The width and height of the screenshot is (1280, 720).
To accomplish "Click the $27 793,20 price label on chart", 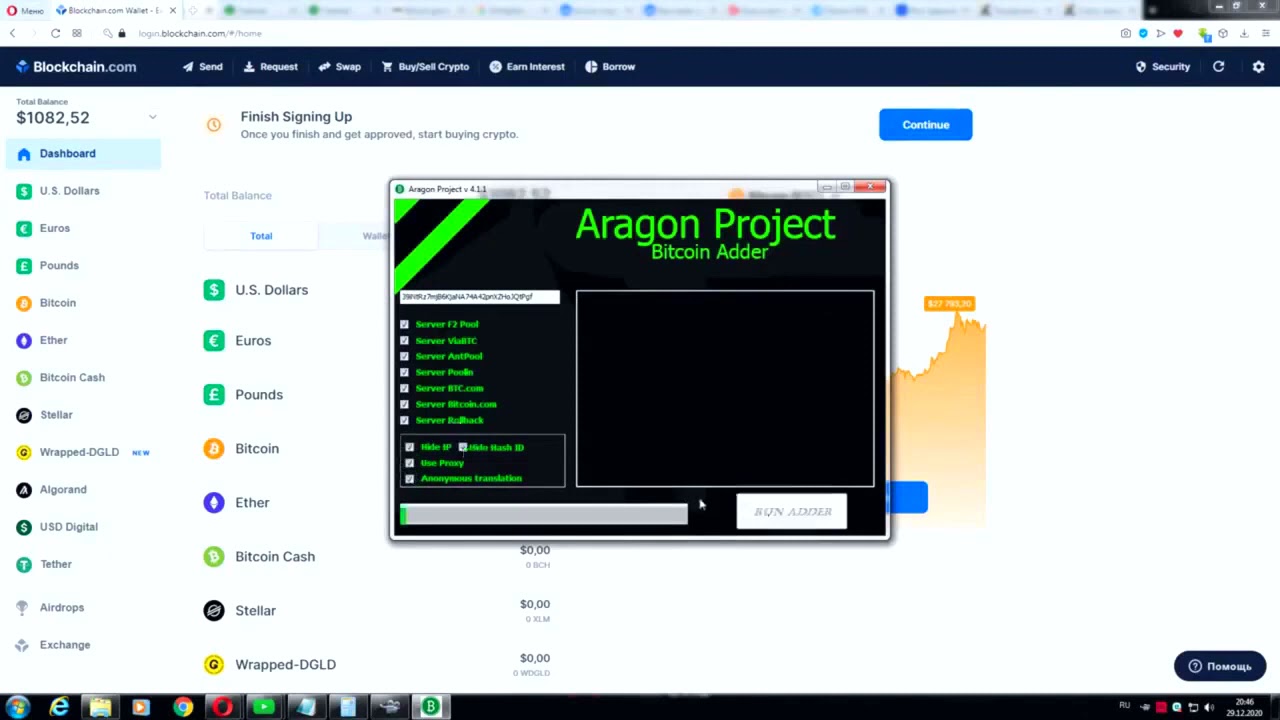I will coord(949,304).
